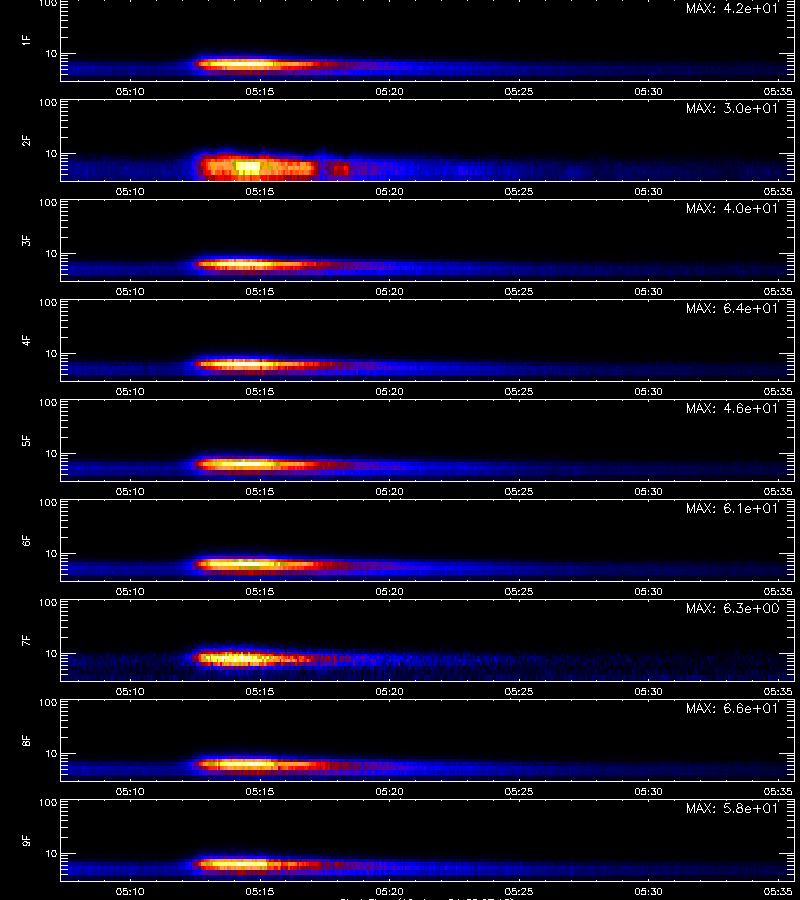Click the 9F panel axis label
The width and height of the screenshot is (800, 900).
point(26,841)
